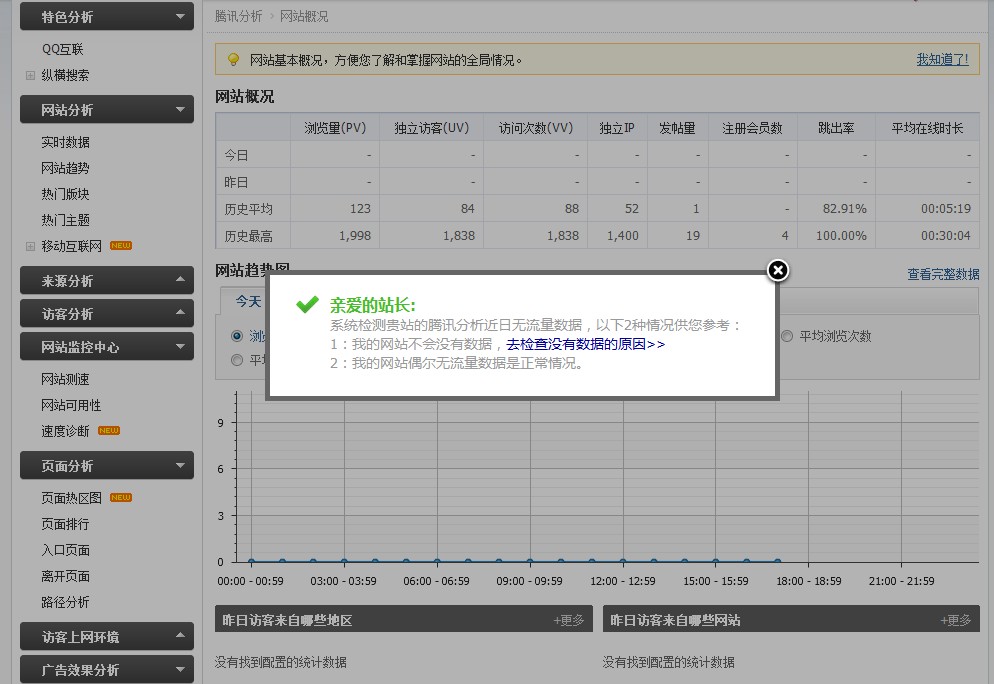The width and height of the screenshot is (994, 684).
Task: Open 热门版块 page
Action: pos(65,194)
